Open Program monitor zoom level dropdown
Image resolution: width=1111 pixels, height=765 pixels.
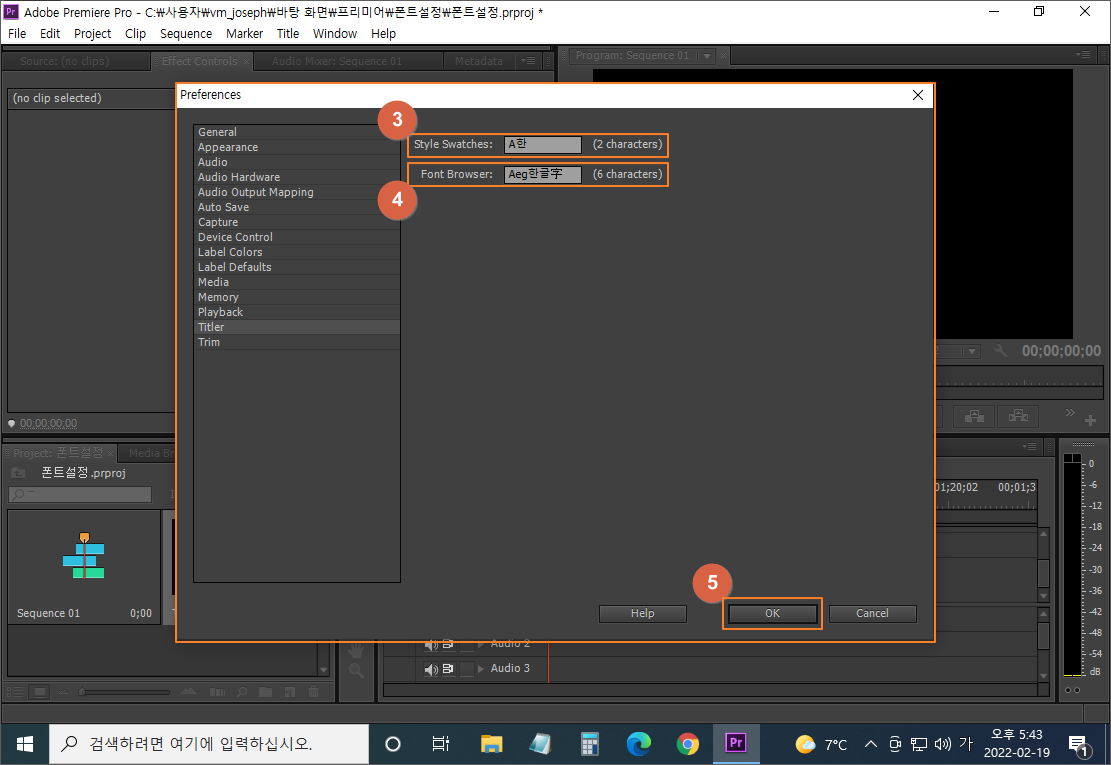pos(972,351)
